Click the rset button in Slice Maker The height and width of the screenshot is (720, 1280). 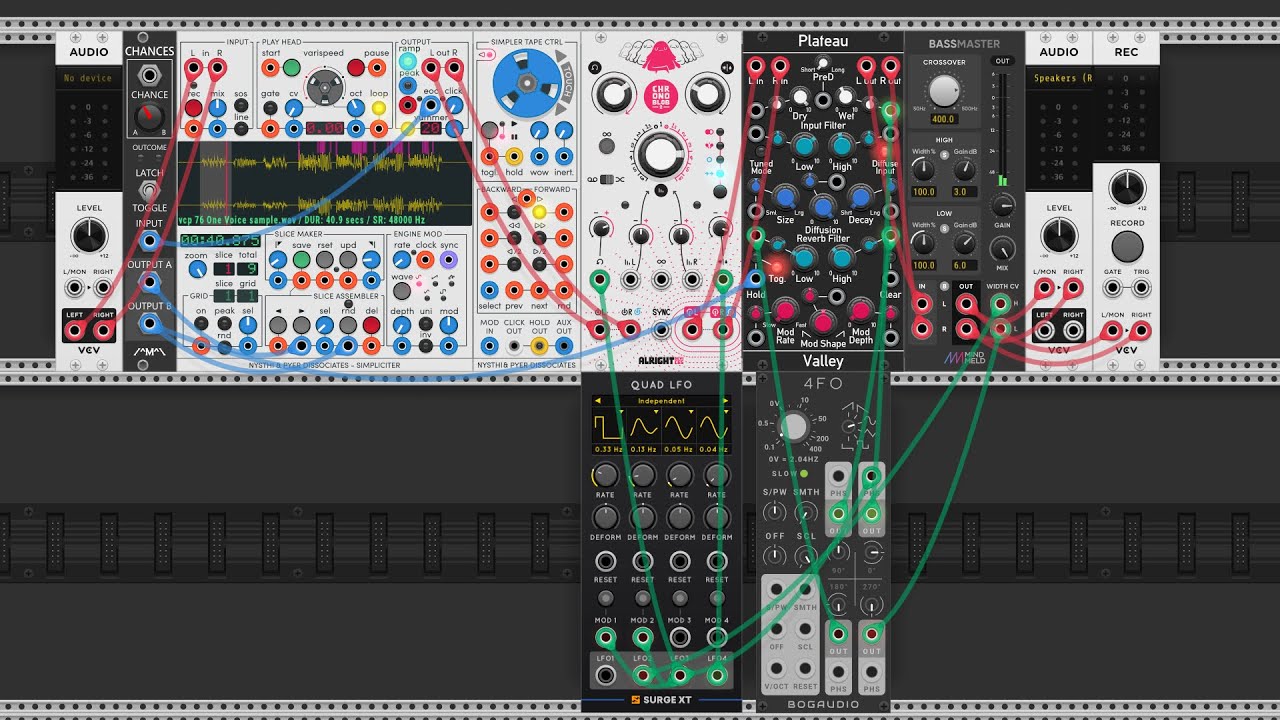325,260
